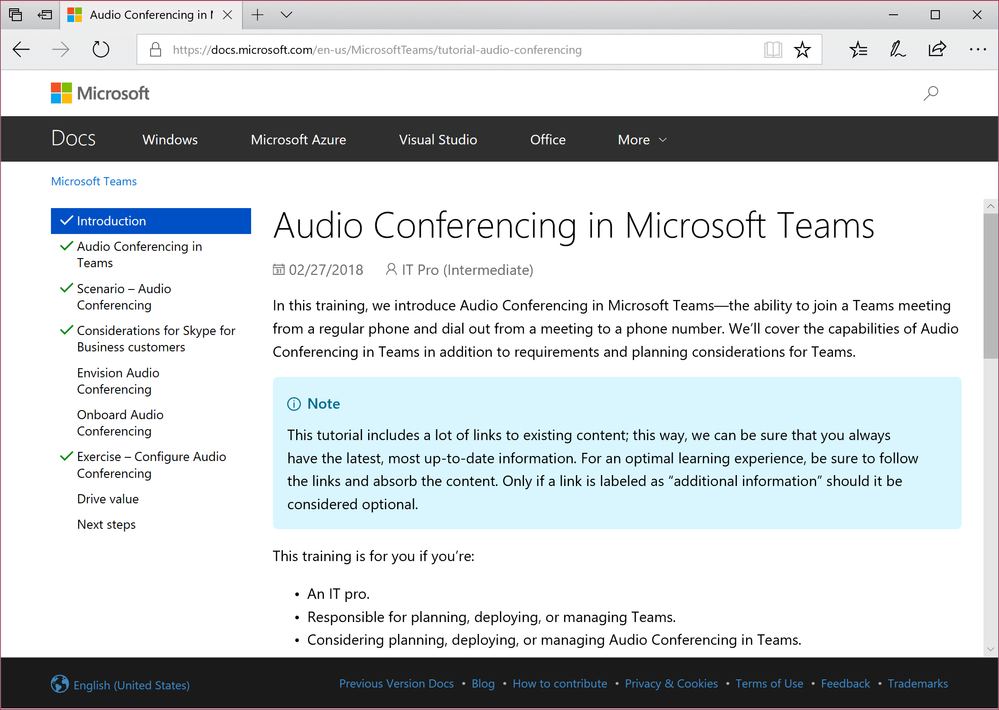Click the site search magnifier icon
The height and width of the screenshot is (710, 999).
coord(931,94)
